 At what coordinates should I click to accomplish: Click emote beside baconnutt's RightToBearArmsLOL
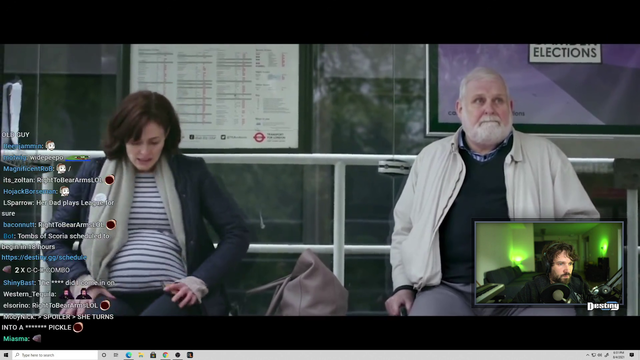point(111,224)
